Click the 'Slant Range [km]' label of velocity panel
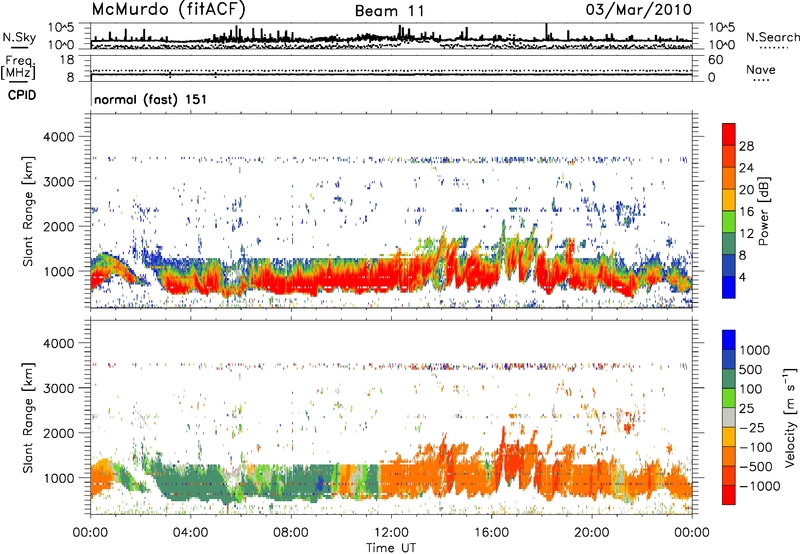Screen dimensions: 800x554 (28, 418)
